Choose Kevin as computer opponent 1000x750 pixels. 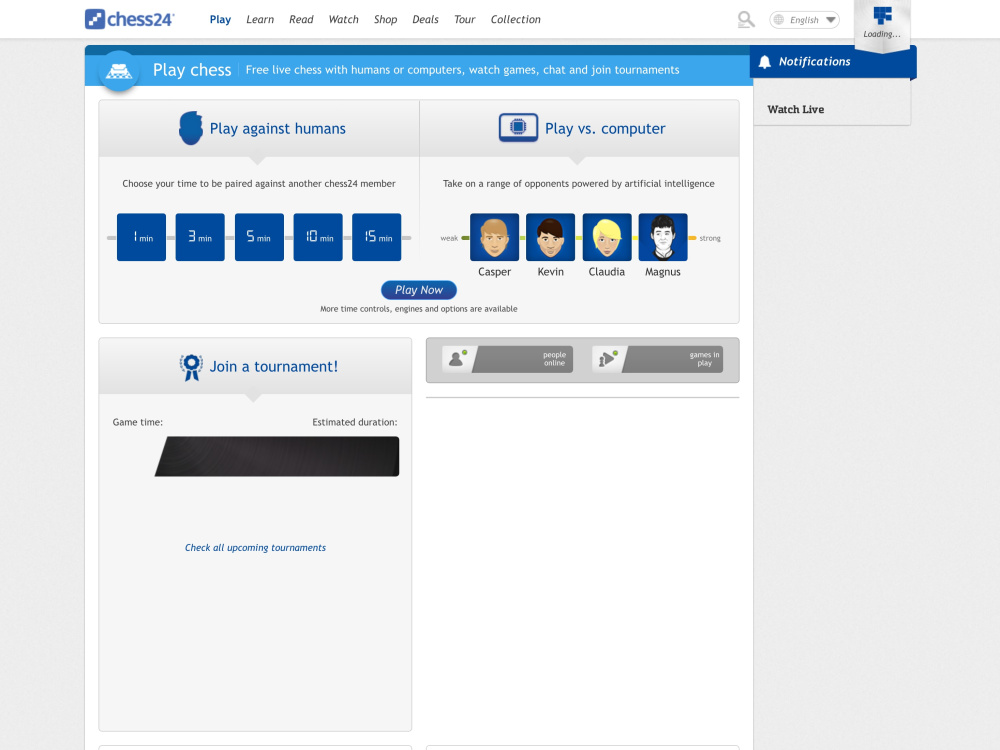550,237
